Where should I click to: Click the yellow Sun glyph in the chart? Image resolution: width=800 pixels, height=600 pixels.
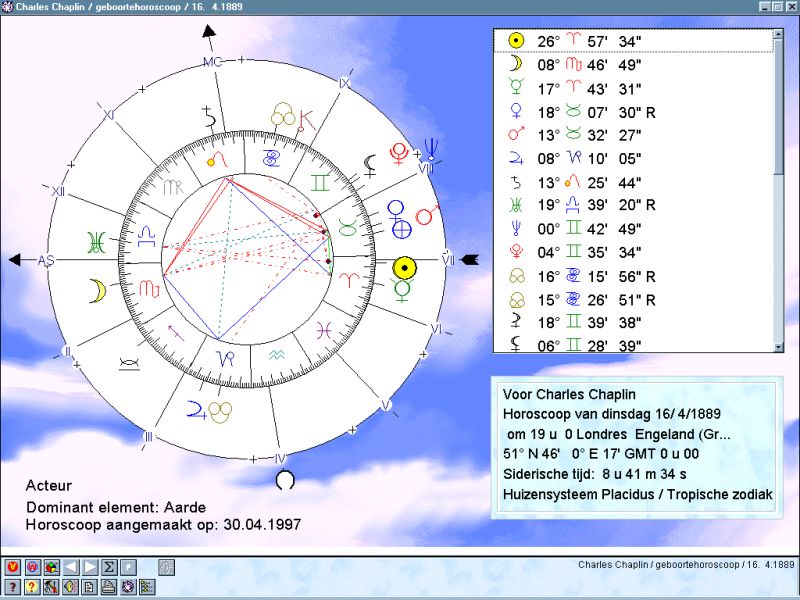click(x=405, y=267)
